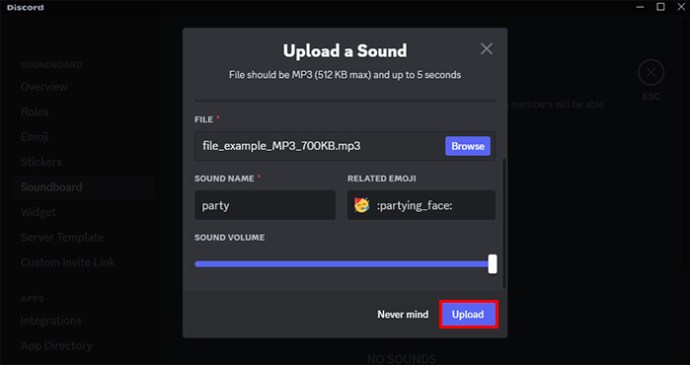Go to the Emoji settings section

(34, 137)
